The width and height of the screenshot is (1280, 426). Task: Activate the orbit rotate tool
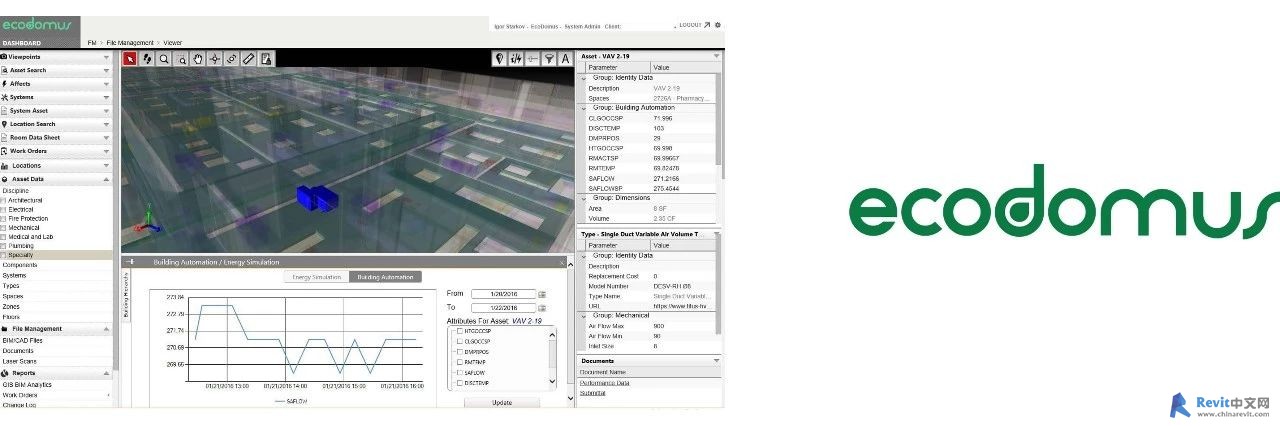tap(231, 59)
